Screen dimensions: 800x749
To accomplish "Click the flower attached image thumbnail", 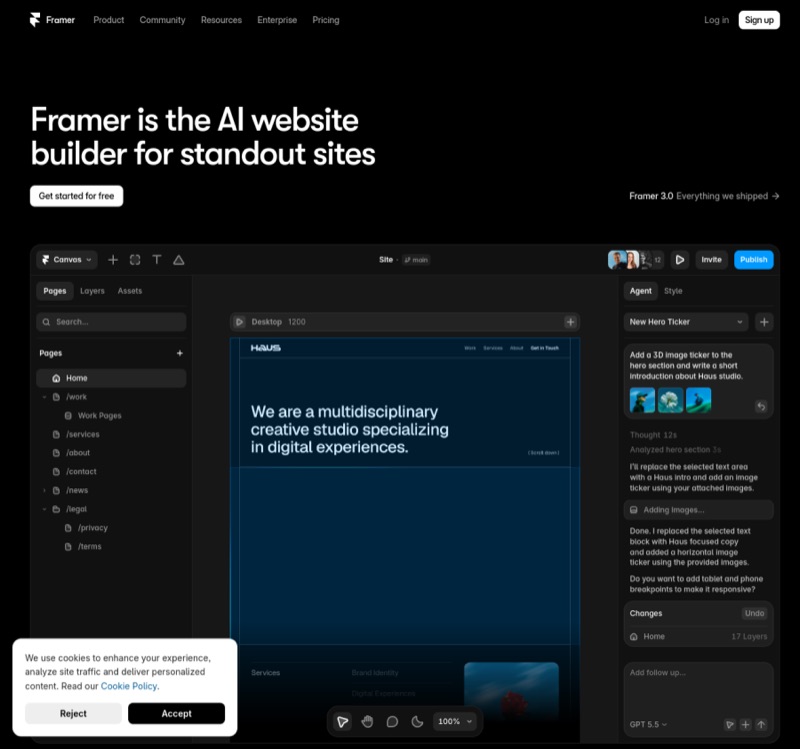I will click(670, 400).
